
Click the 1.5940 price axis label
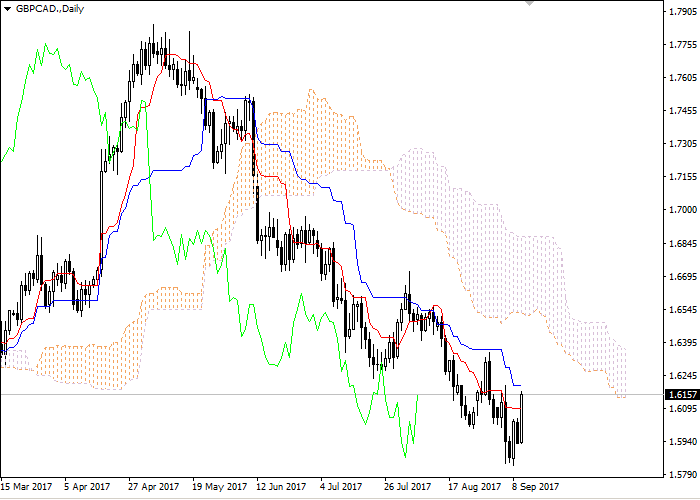point(683,442)
